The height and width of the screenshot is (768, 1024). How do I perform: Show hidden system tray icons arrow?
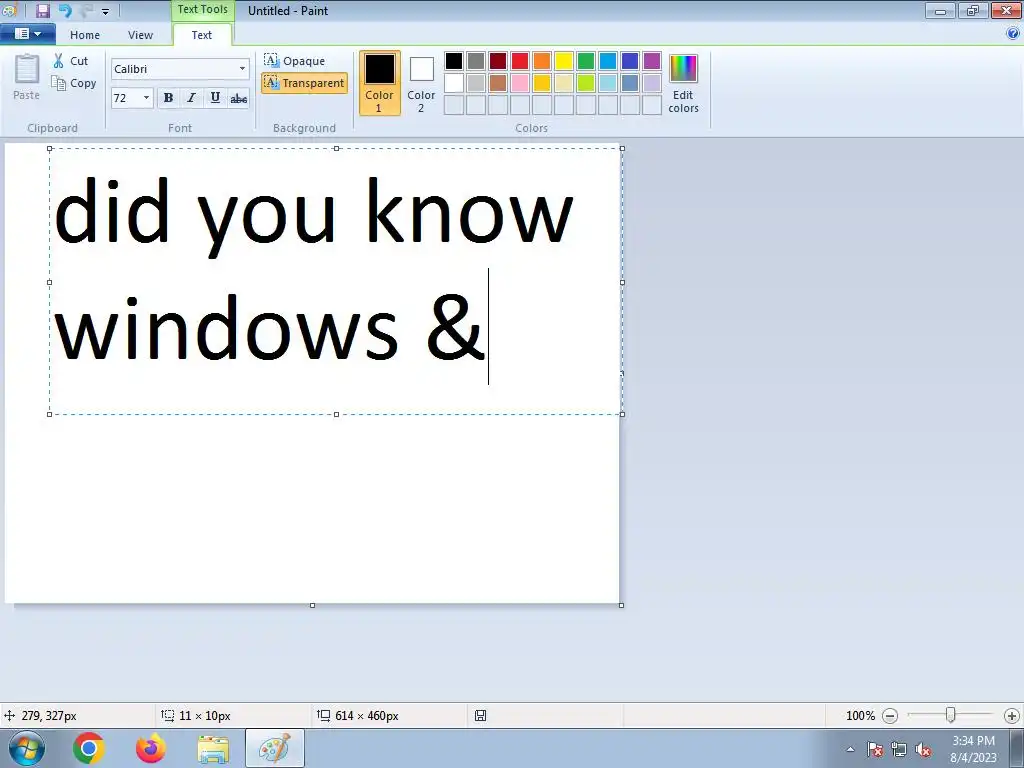(850, 749)
